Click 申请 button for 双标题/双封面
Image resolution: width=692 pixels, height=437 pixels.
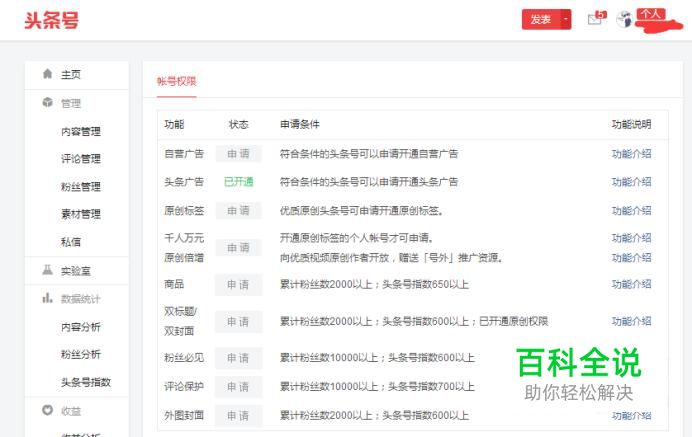click(x=238, y=322)
